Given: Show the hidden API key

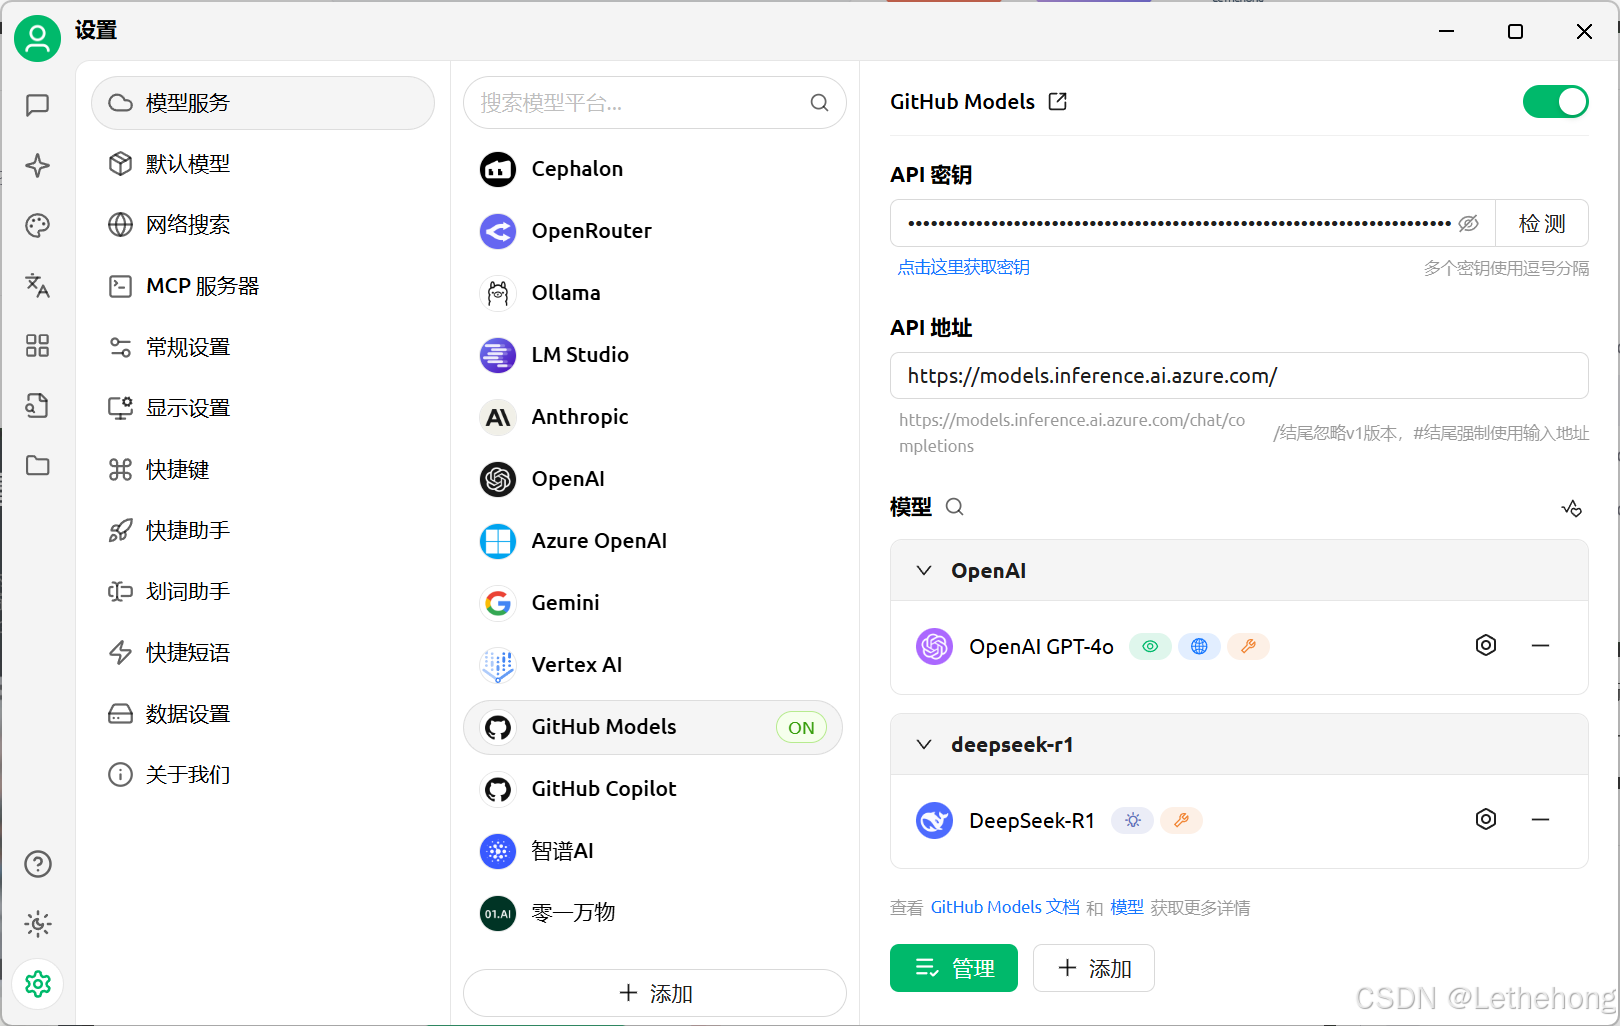Looking at the screenshot, I should tap(1468, 223).
